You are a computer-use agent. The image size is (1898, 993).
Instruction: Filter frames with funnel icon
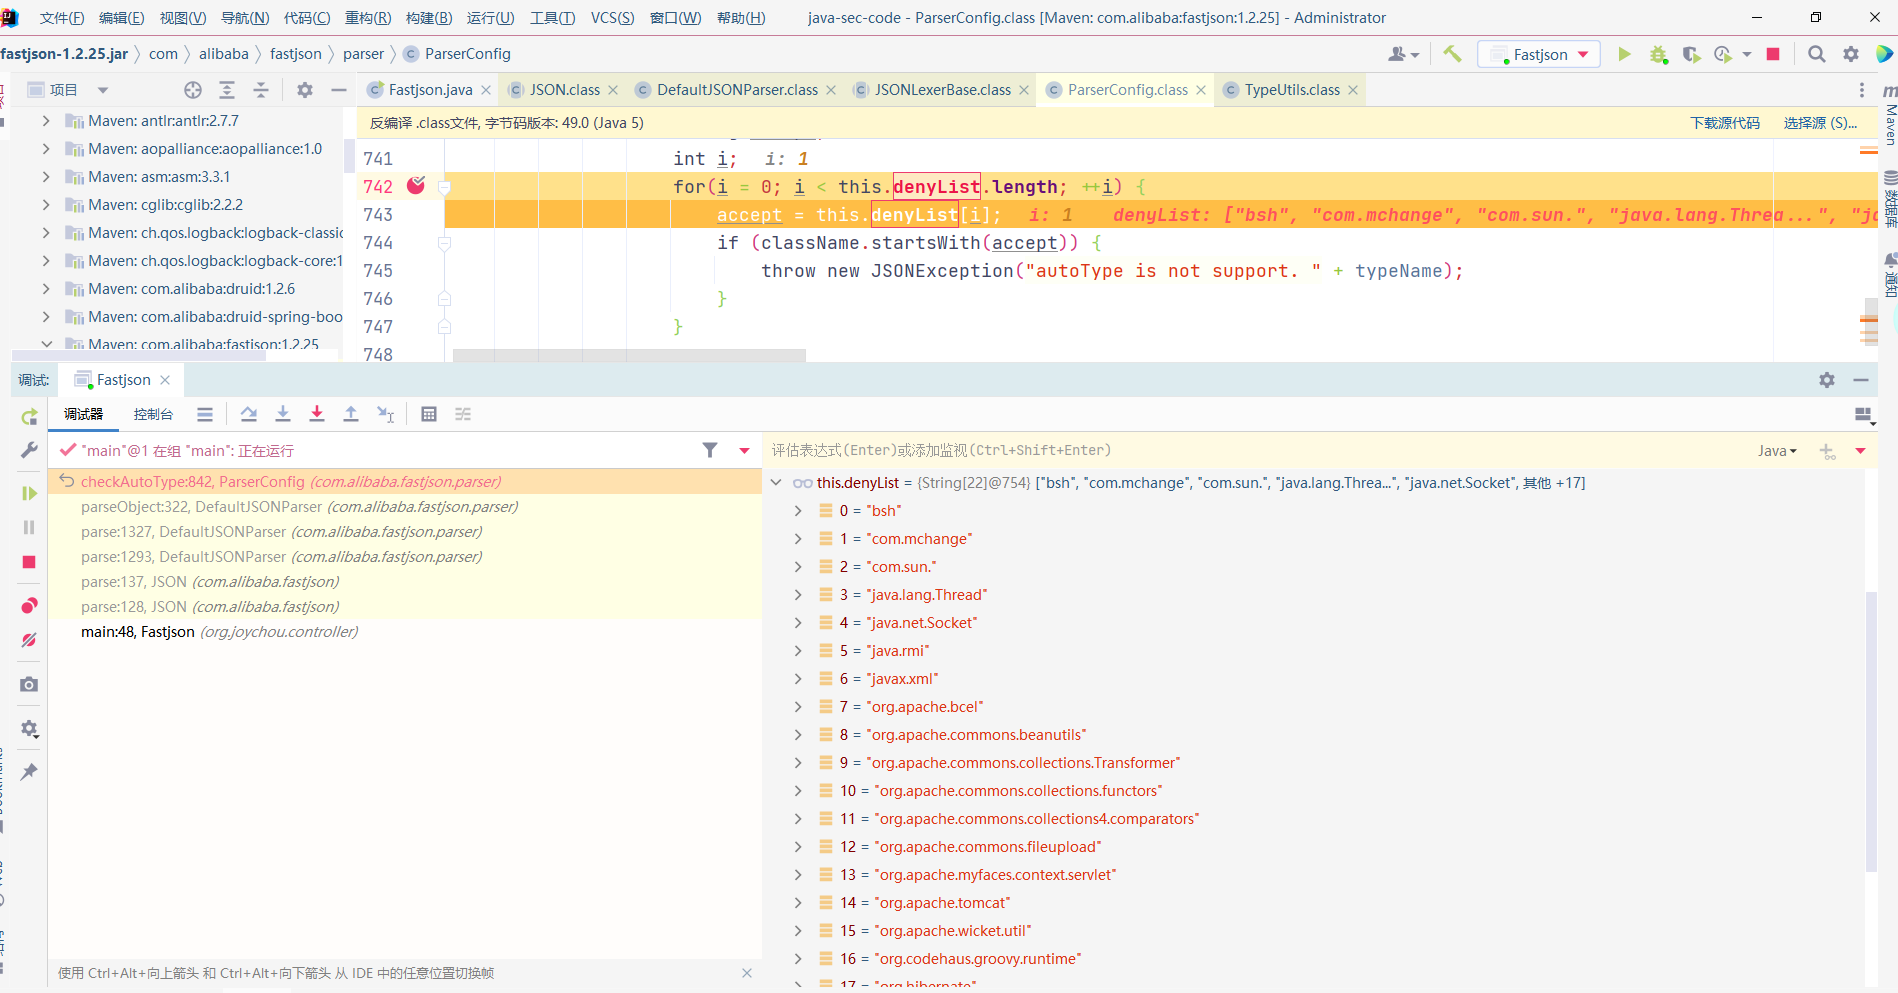click(x=710, y=450)
